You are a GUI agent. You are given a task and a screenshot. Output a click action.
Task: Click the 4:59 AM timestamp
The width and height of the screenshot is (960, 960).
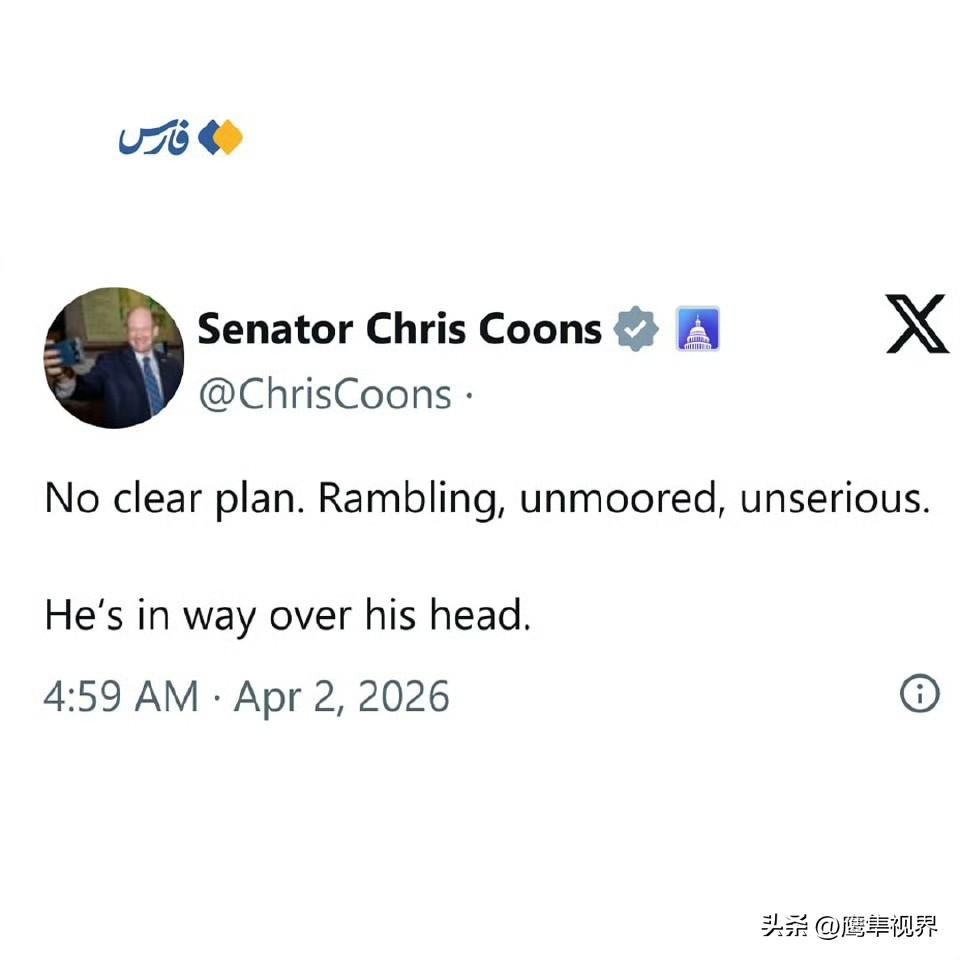121,696
